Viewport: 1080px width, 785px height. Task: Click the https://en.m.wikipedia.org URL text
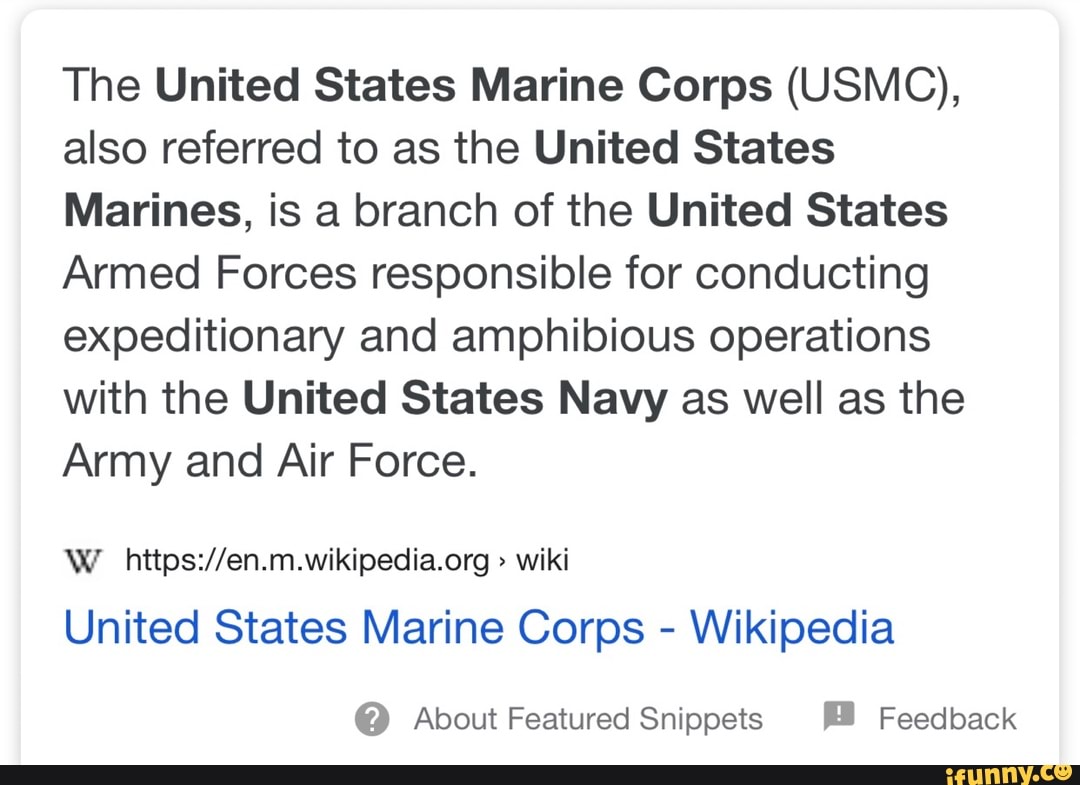pyautogui.click(x=304, y=561)
